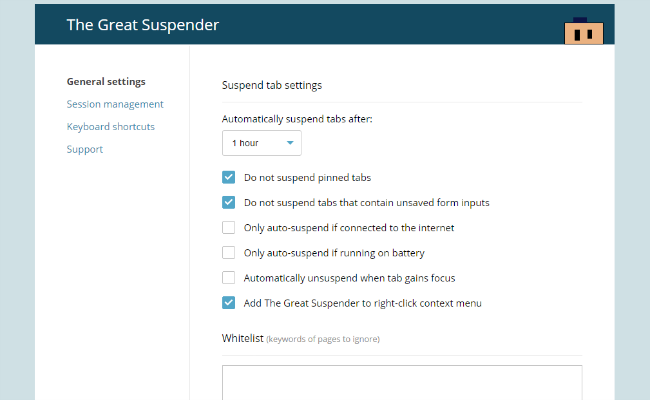650x400 pixels.
Task: Click the blue dropdown arrow beside 1 hour
Action: point(290,143)
